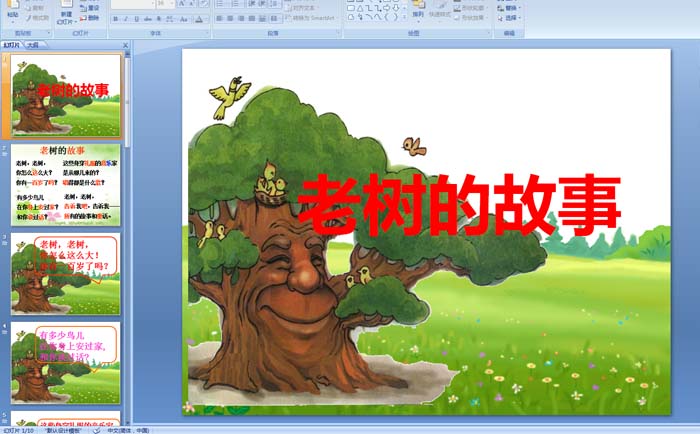The width and height of the screenshot is (700, 434).
Task: Switch to the Slides (幻灯片) pane tab
Action: coord(12,45)
